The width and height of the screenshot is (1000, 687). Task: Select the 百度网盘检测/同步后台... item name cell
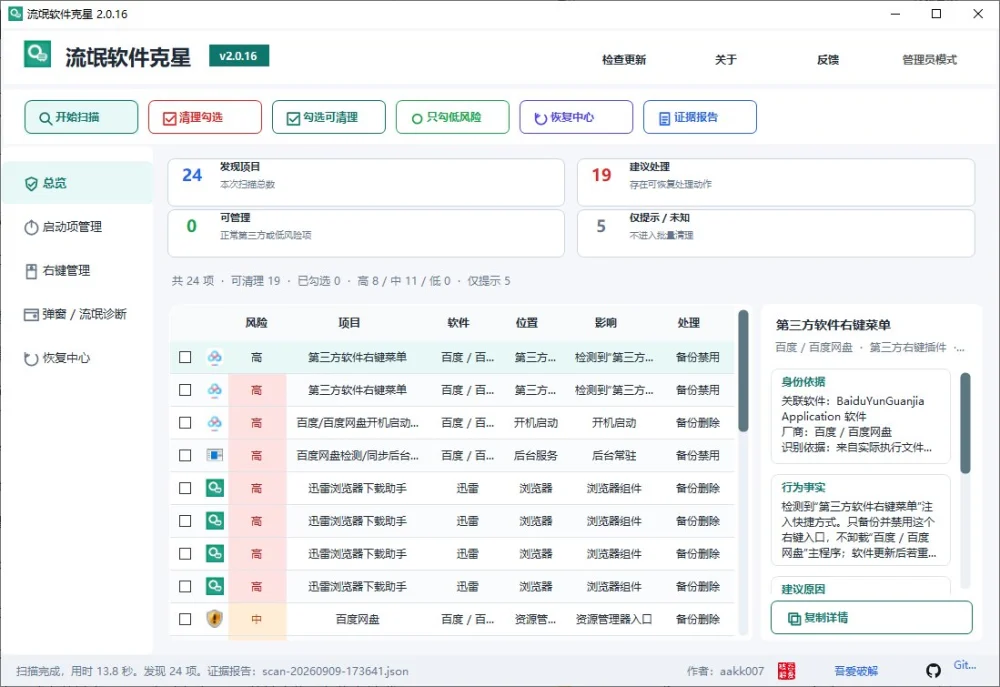coord(357,455)
